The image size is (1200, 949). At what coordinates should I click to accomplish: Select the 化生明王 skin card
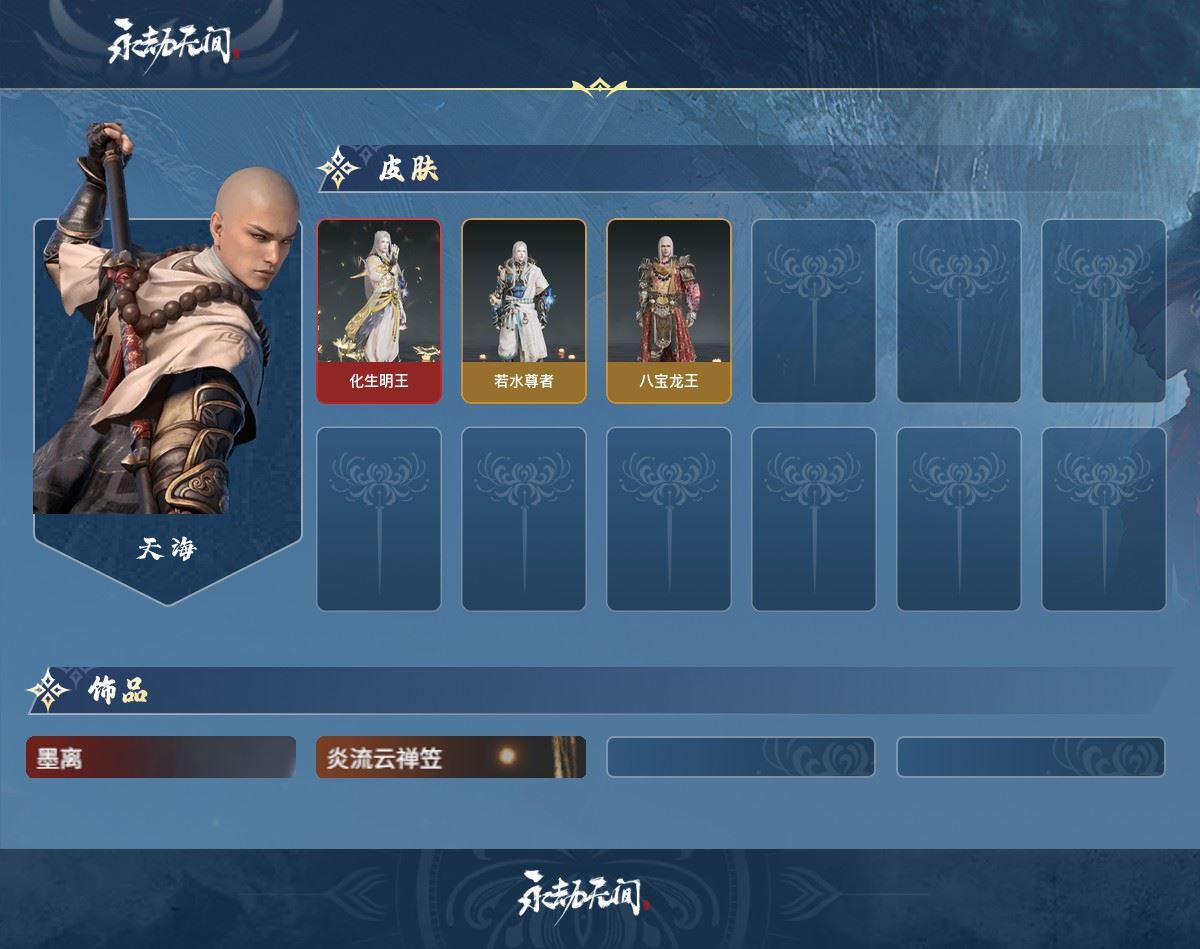coord(379,311)
